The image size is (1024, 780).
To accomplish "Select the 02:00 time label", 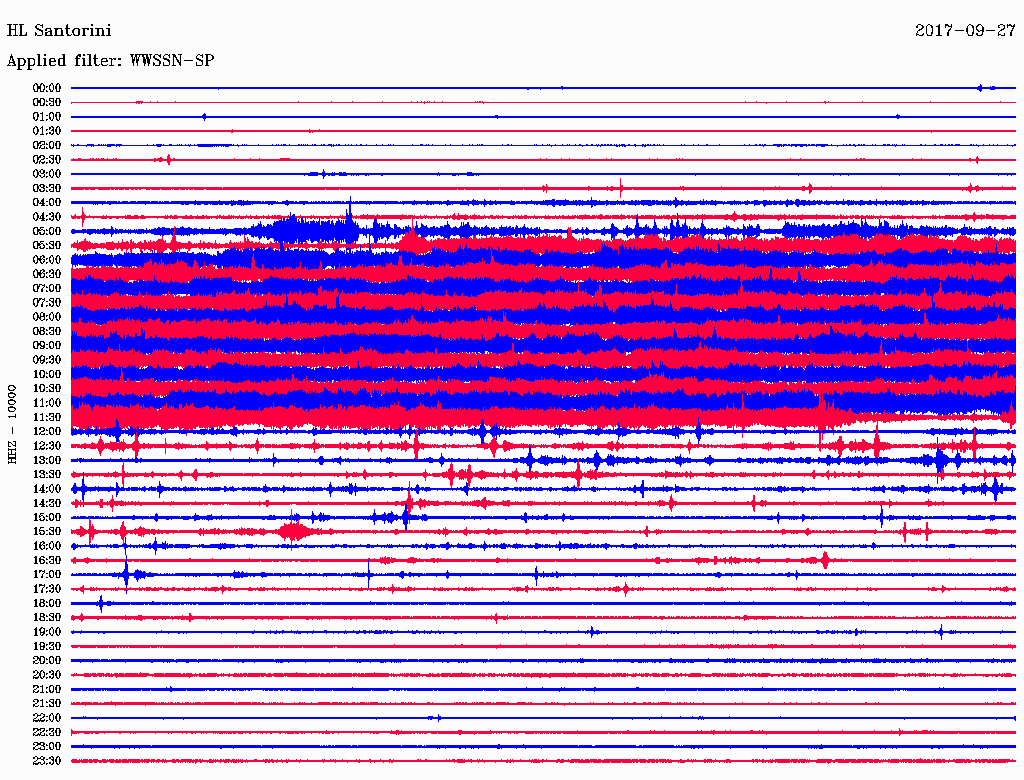I will click(47, 145).
